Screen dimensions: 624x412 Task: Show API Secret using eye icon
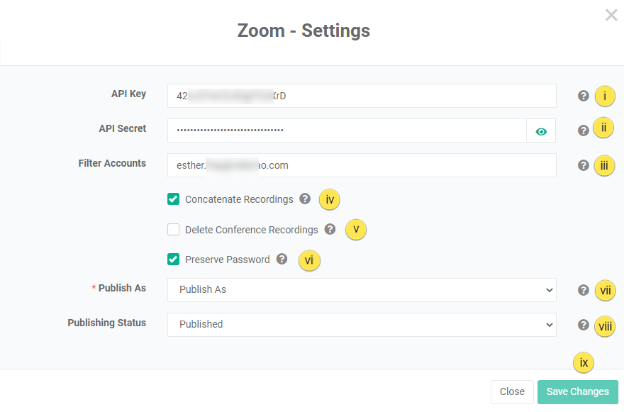coord(541,130)
